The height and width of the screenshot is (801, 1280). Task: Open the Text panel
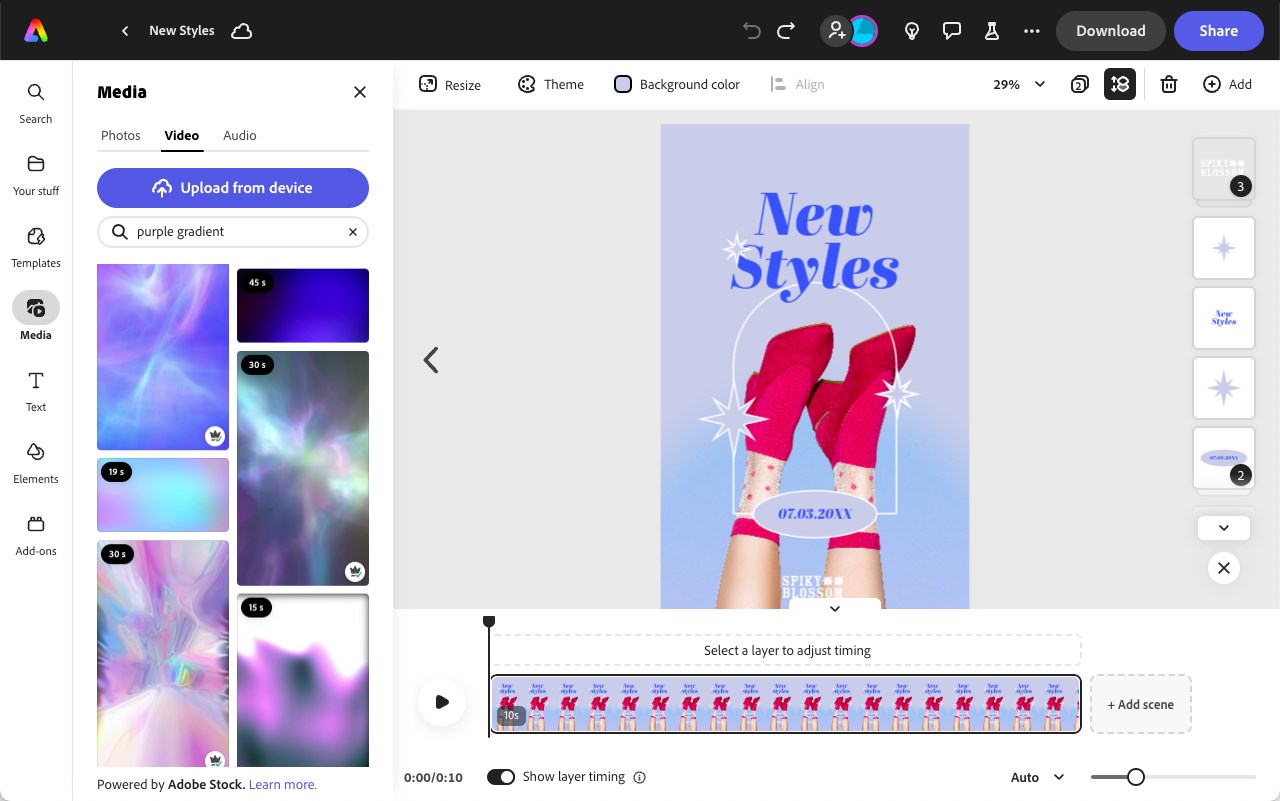[x=35, y=391]
